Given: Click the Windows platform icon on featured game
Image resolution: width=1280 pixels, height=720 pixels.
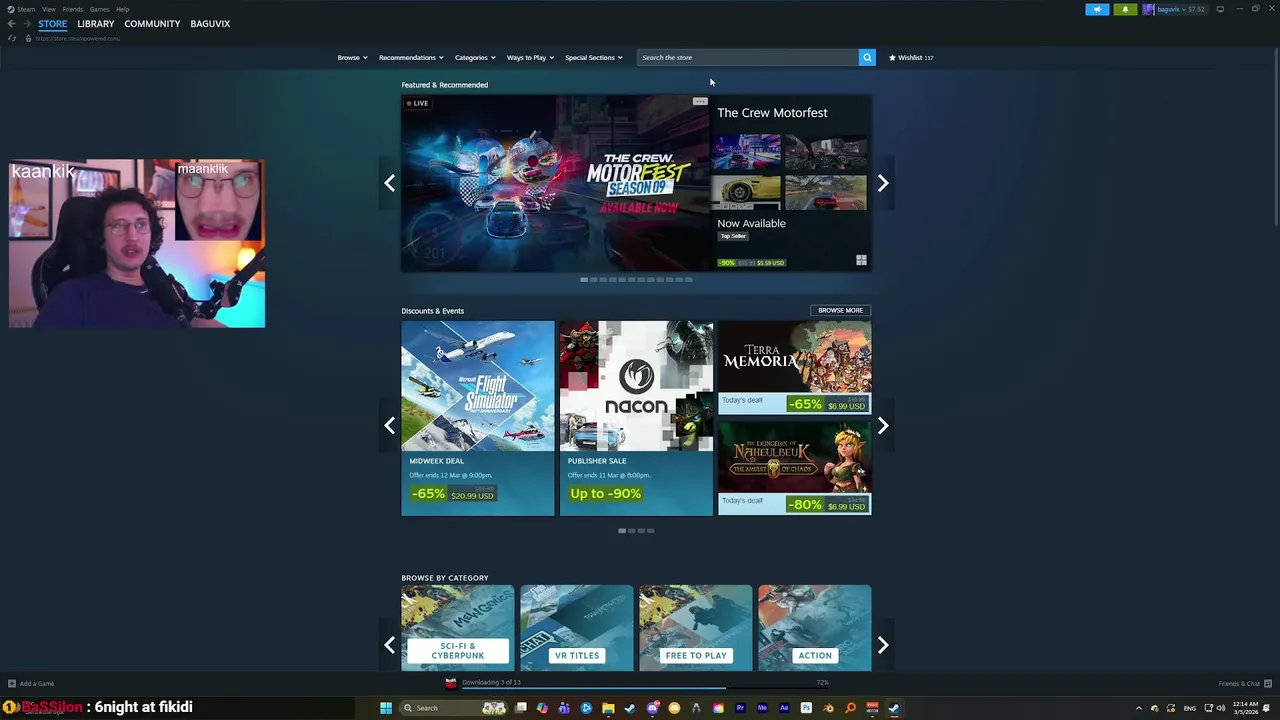Looking at the screenshot, I should pyautogui.click(x=861, y=260).
